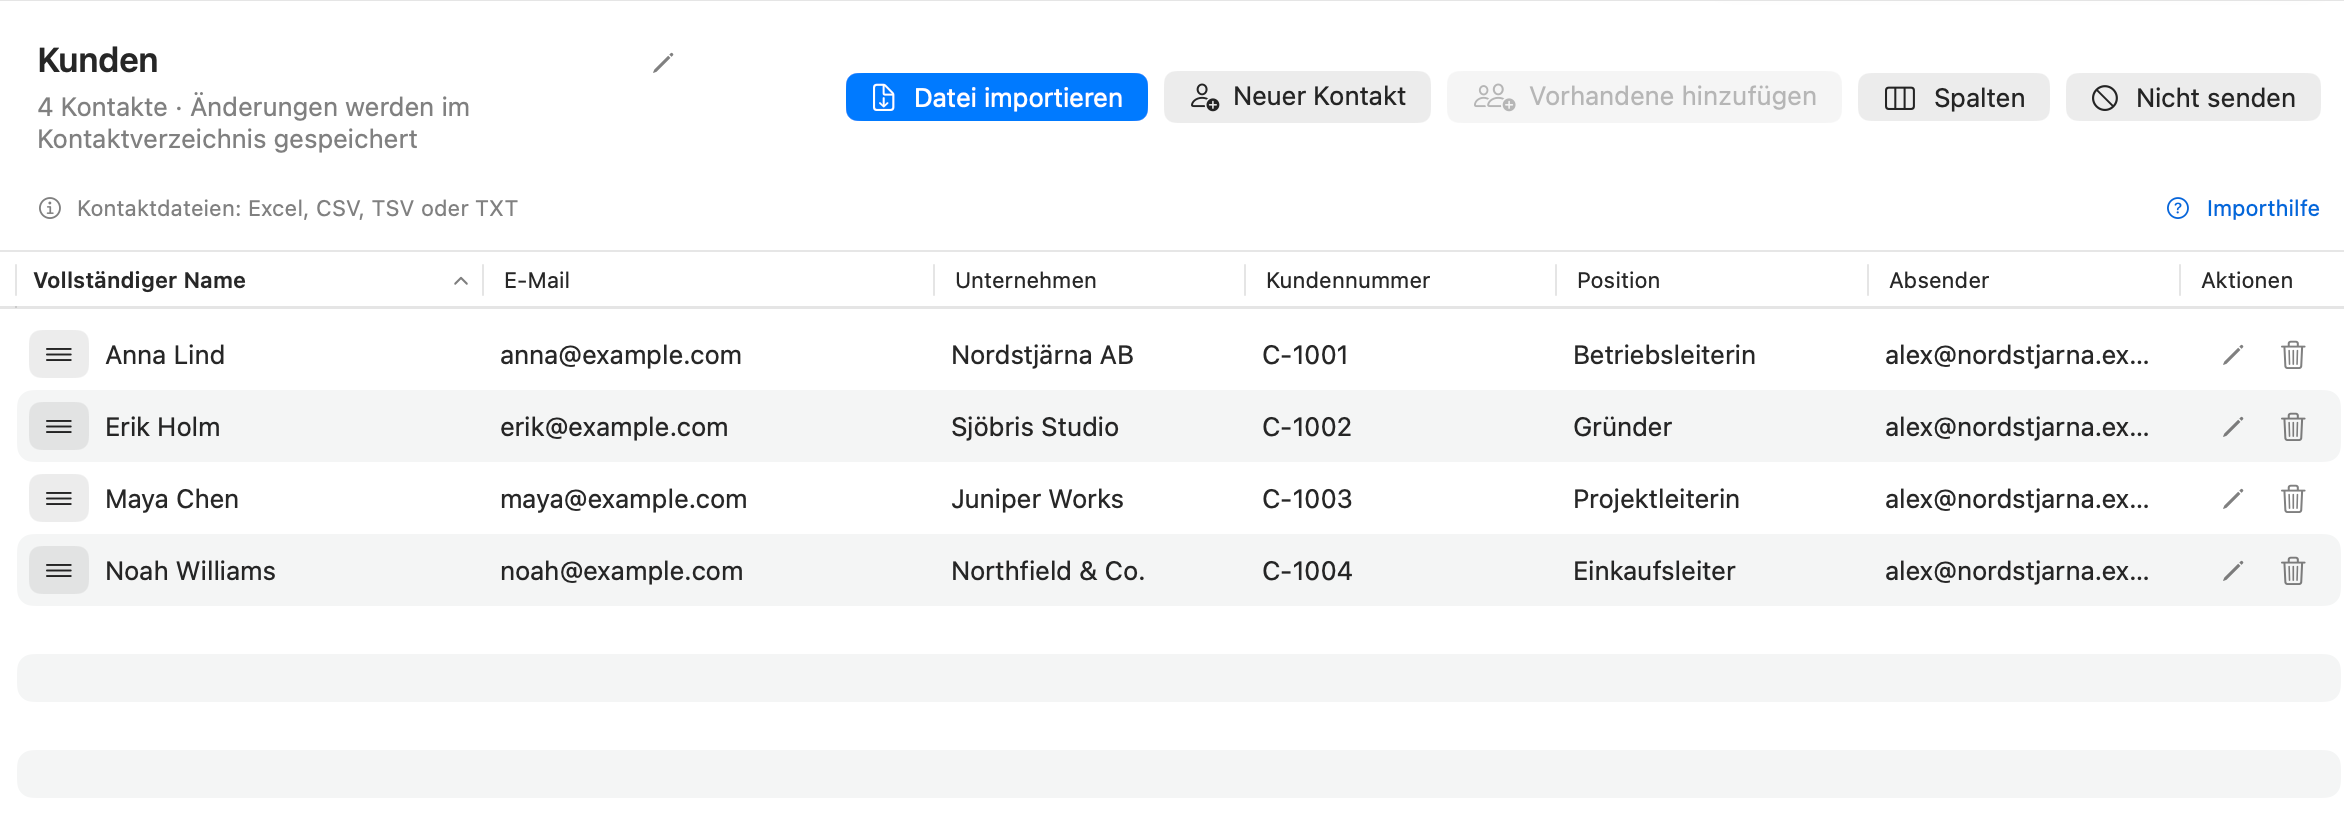Click the Betriebsleiterin position cell
Image resolution: width=2344 pixels, height=830 pixels.
click(1664, 355)
